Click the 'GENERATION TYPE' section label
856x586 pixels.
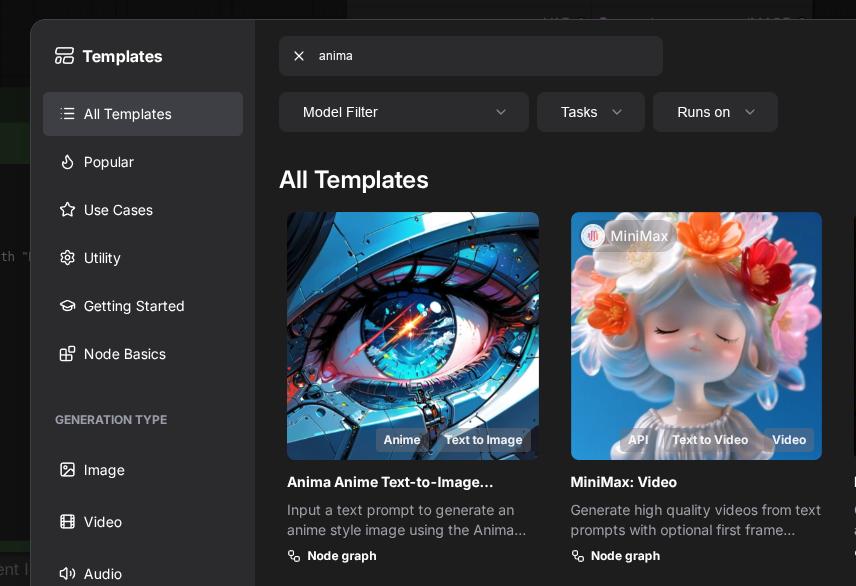111,419
